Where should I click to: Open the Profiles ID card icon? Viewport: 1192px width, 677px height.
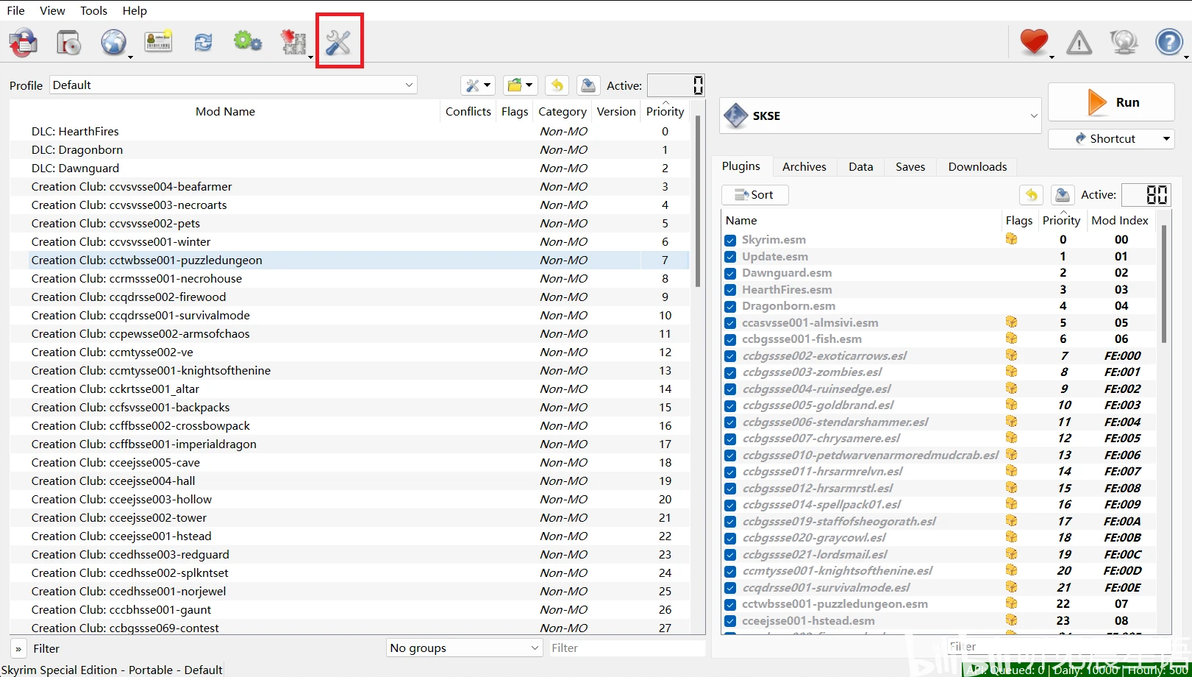158,42
